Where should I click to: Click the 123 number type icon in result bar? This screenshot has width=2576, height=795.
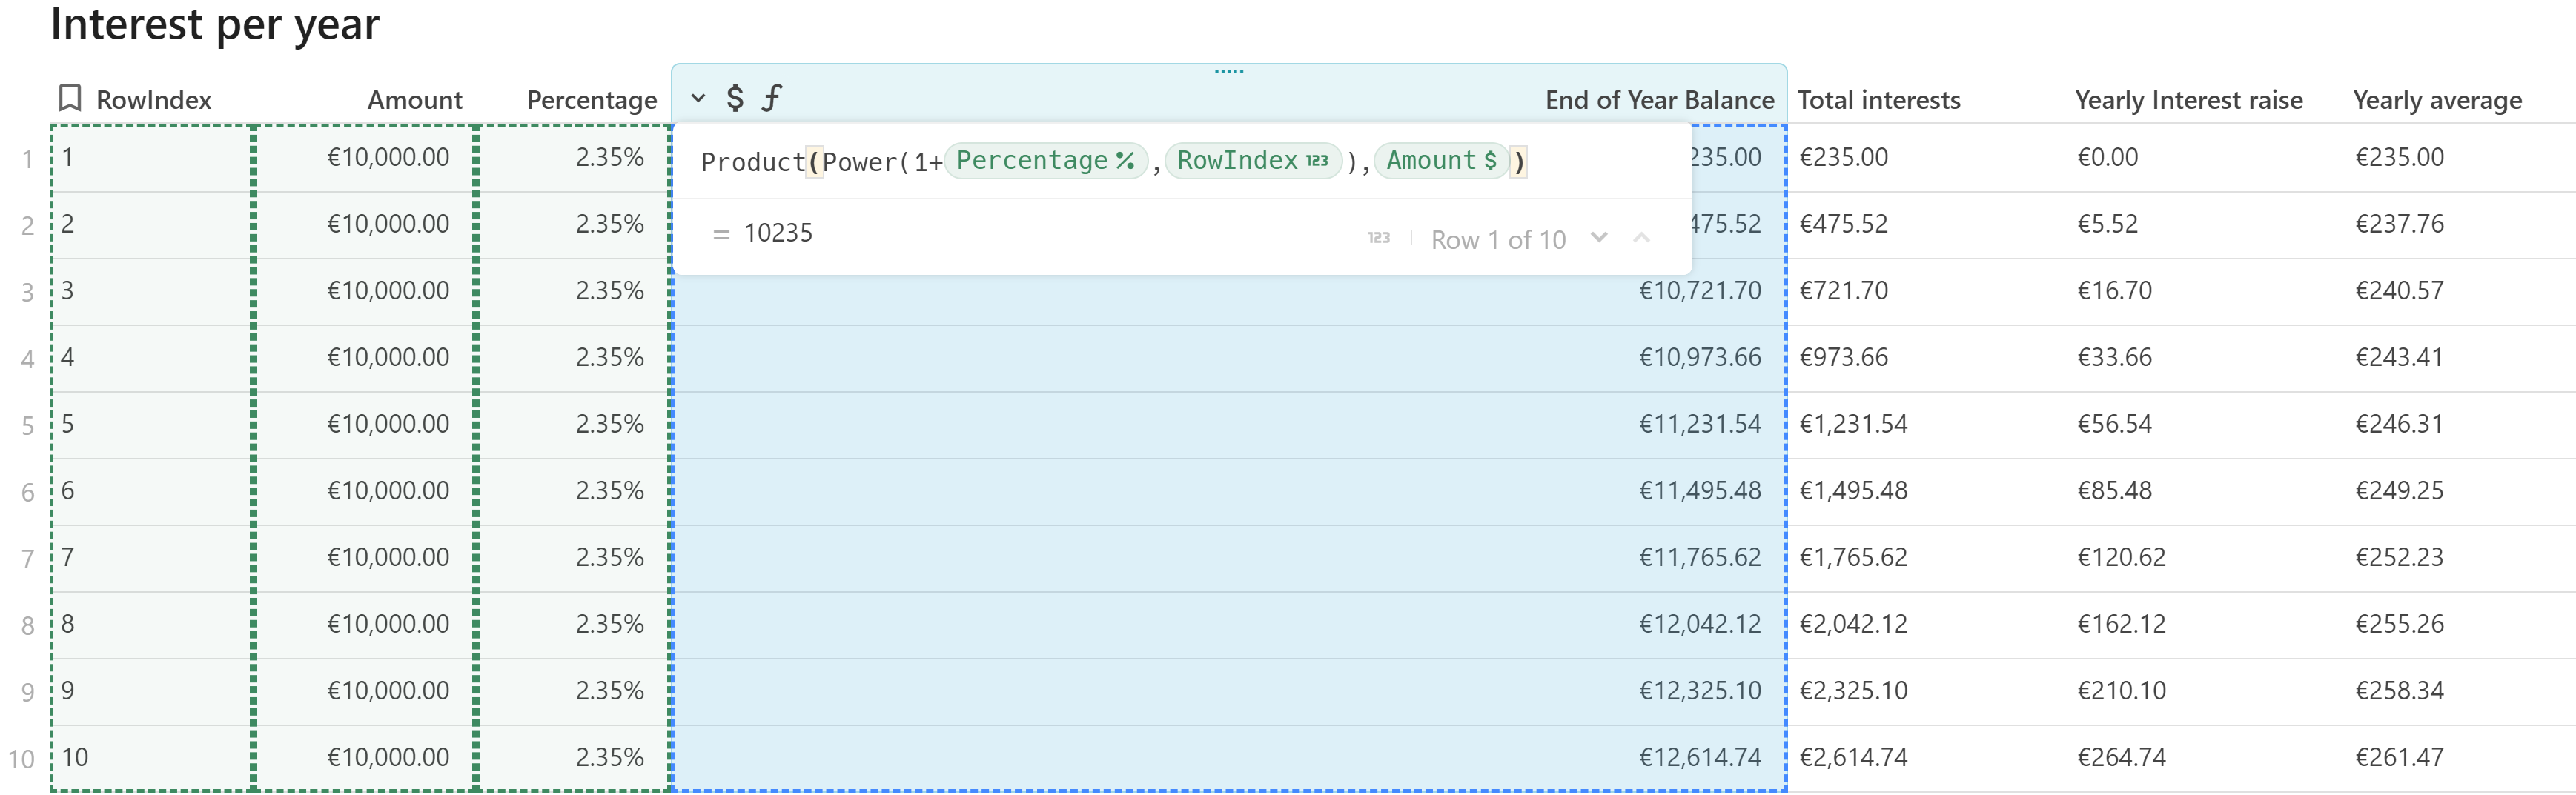point(1378,238)
